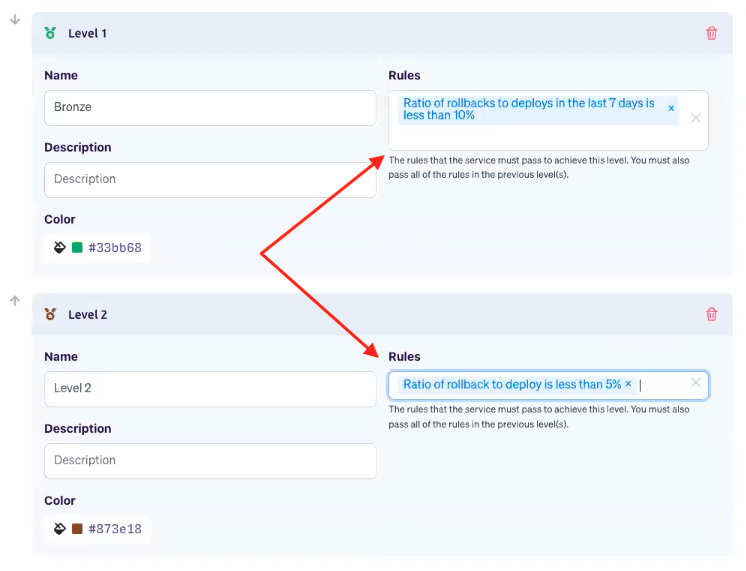Move Level 2 up with arrow

point(15,301)
